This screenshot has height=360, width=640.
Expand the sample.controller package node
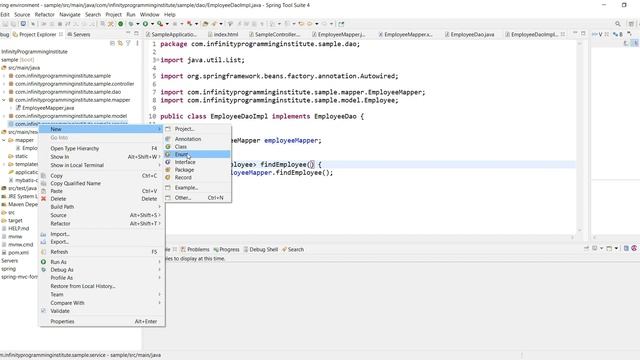coord(4,84)
